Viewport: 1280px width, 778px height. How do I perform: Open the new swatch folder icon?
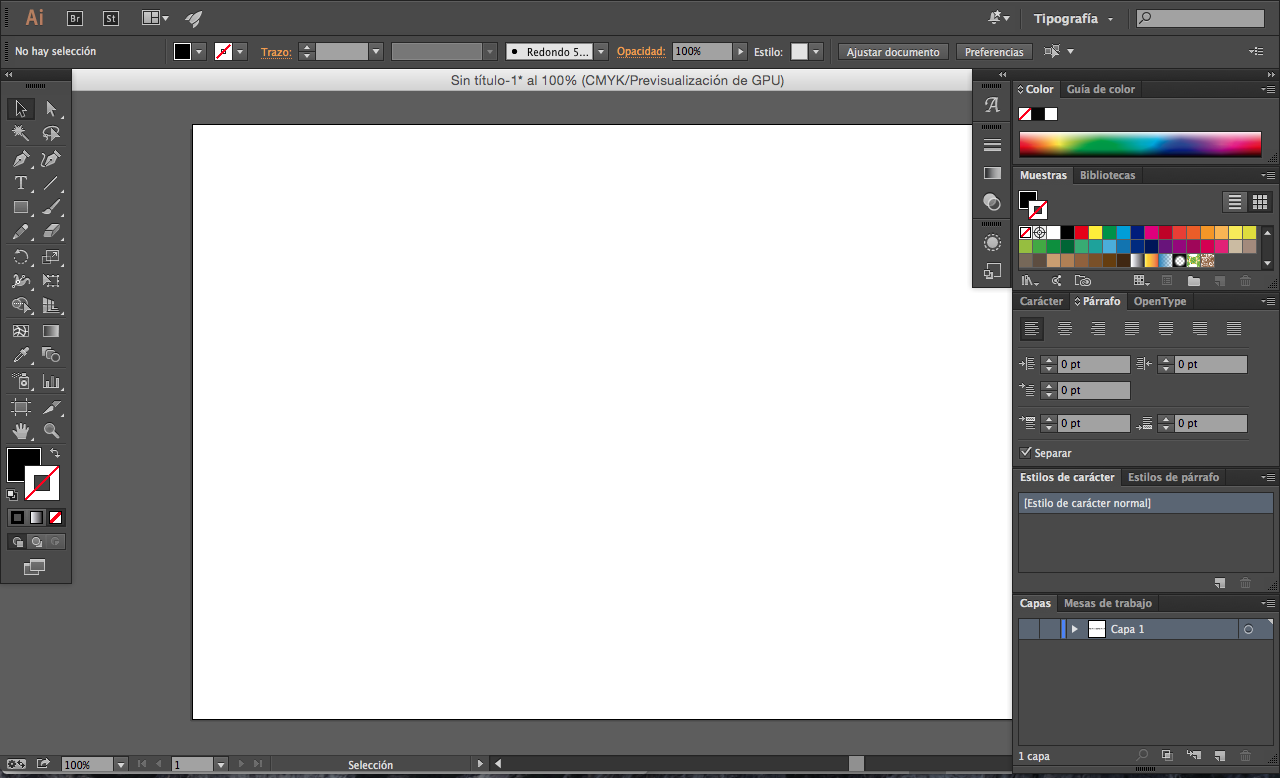1194,281
